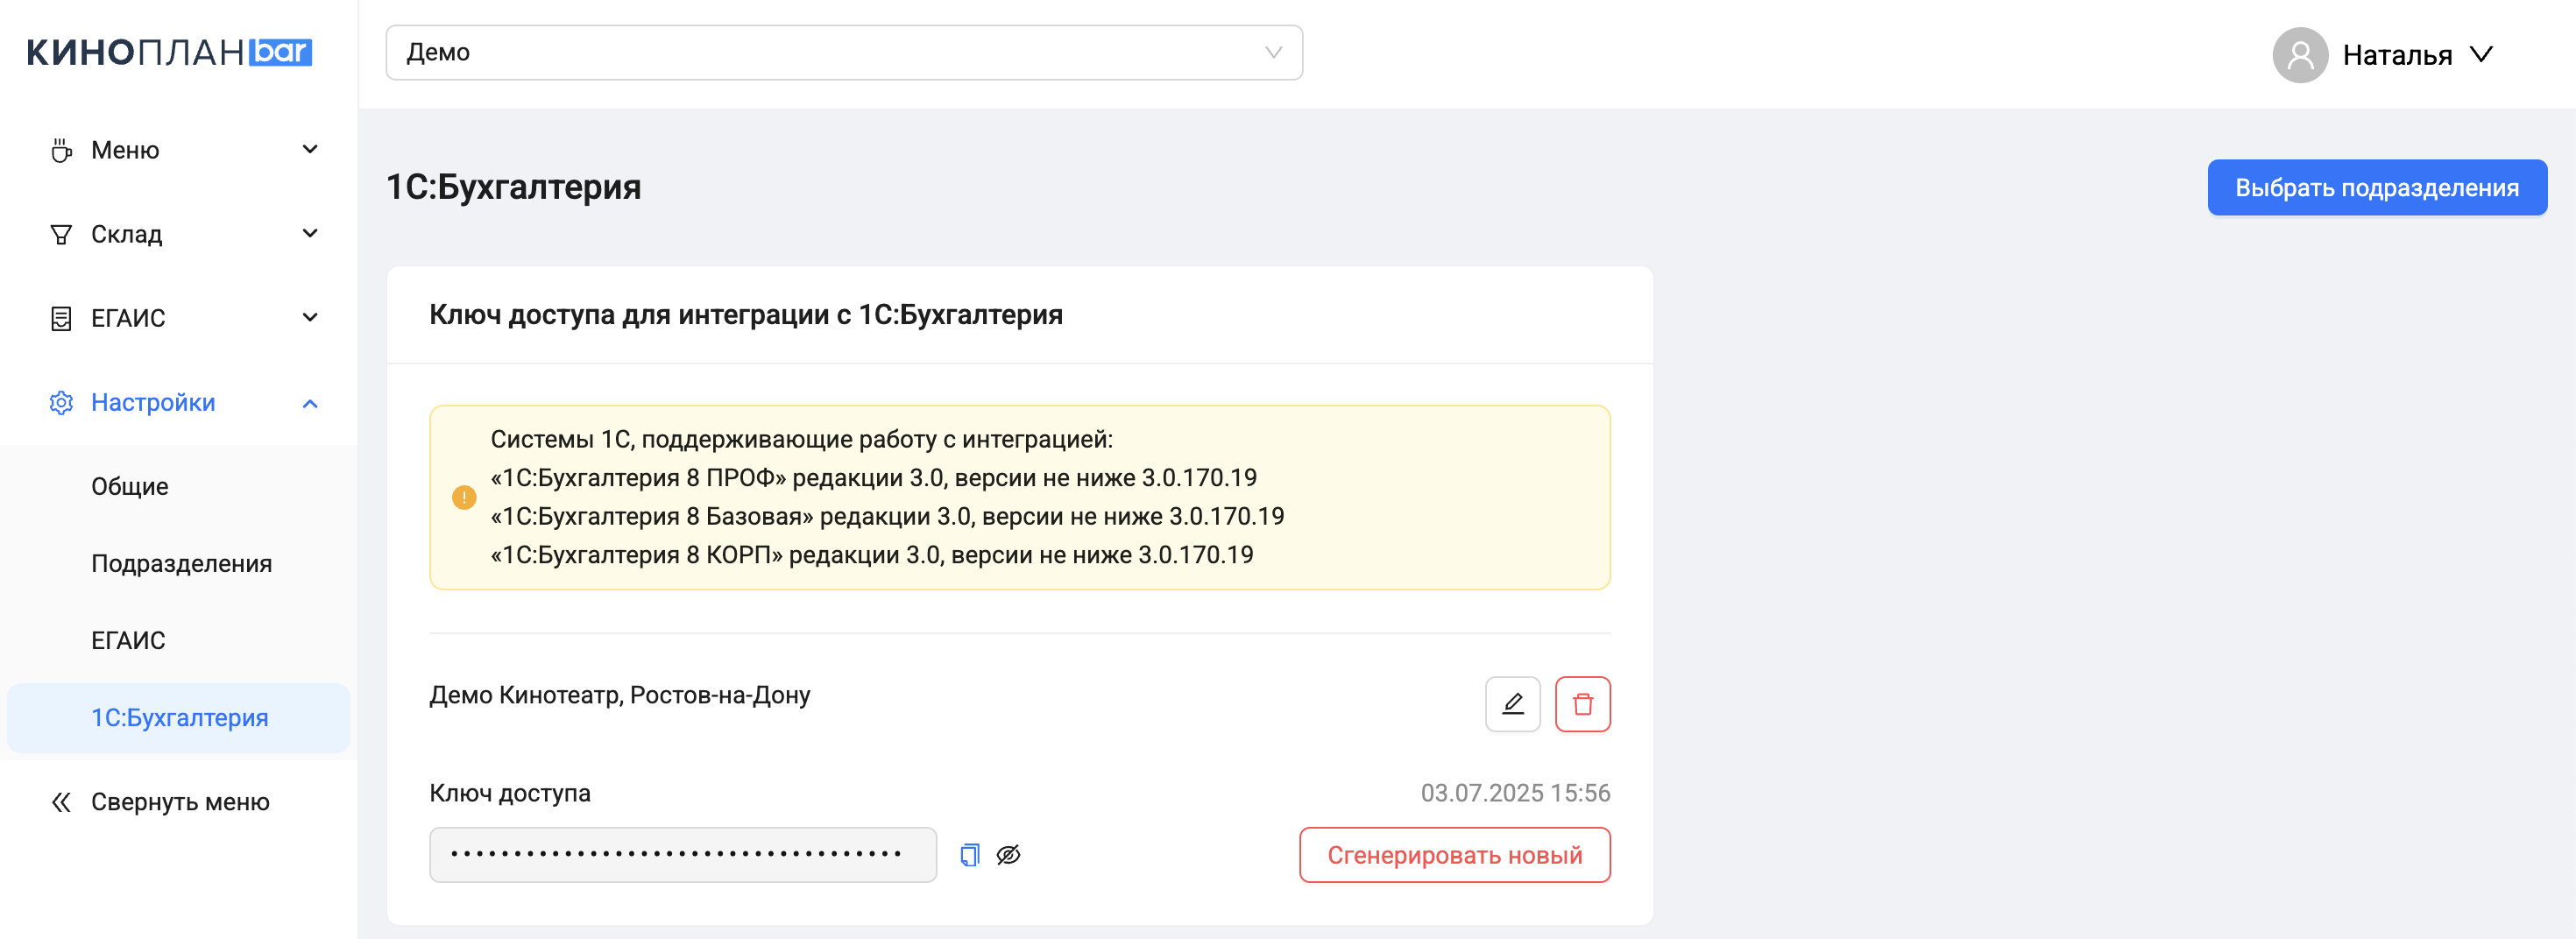Copy the access key with copy icon

point(969,855)
